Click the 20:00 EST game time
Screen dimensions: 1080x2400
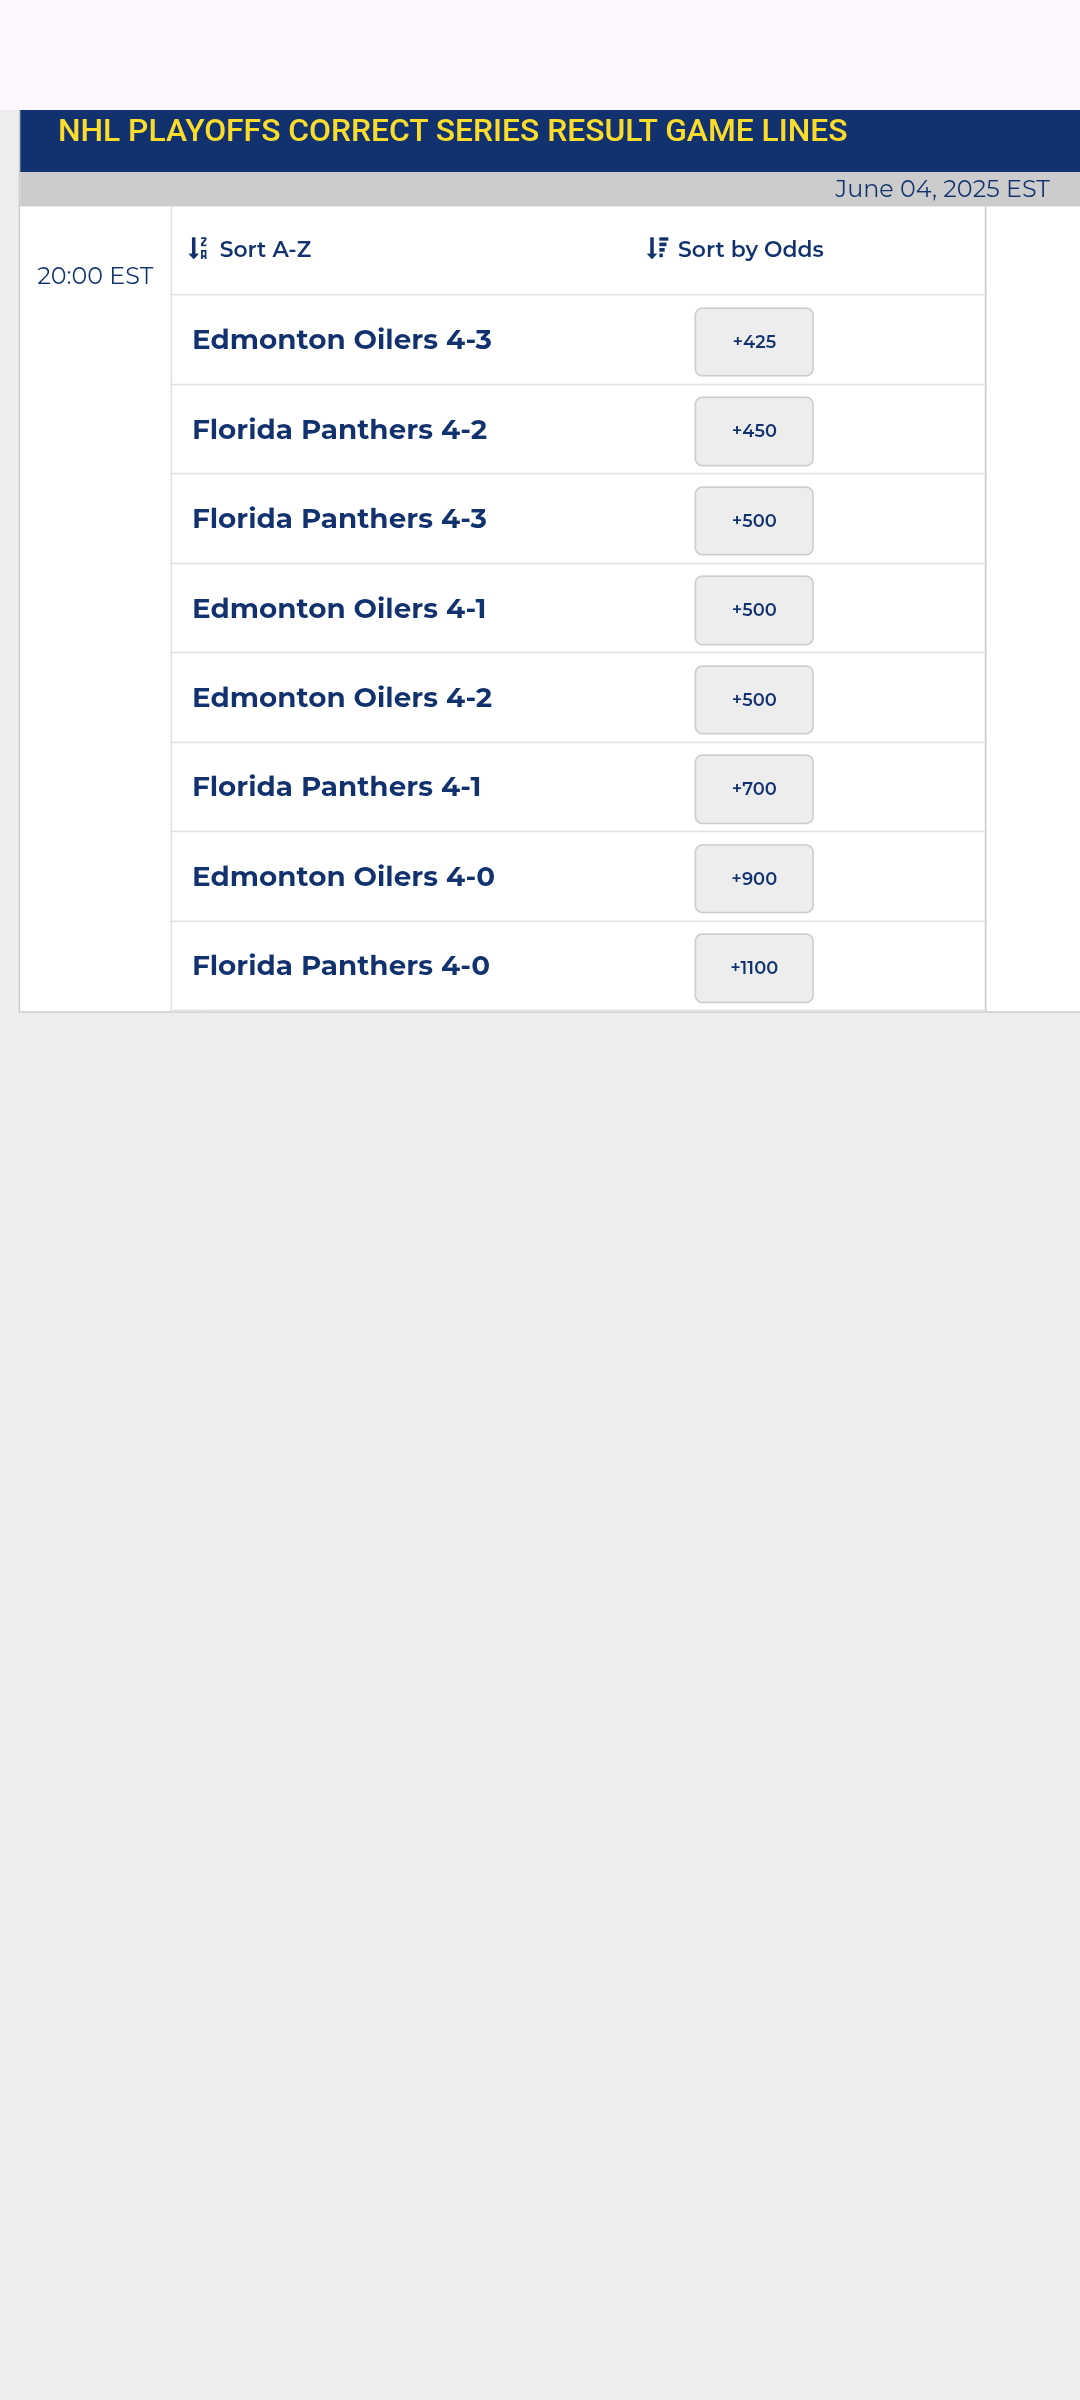[x=95, y=276]
